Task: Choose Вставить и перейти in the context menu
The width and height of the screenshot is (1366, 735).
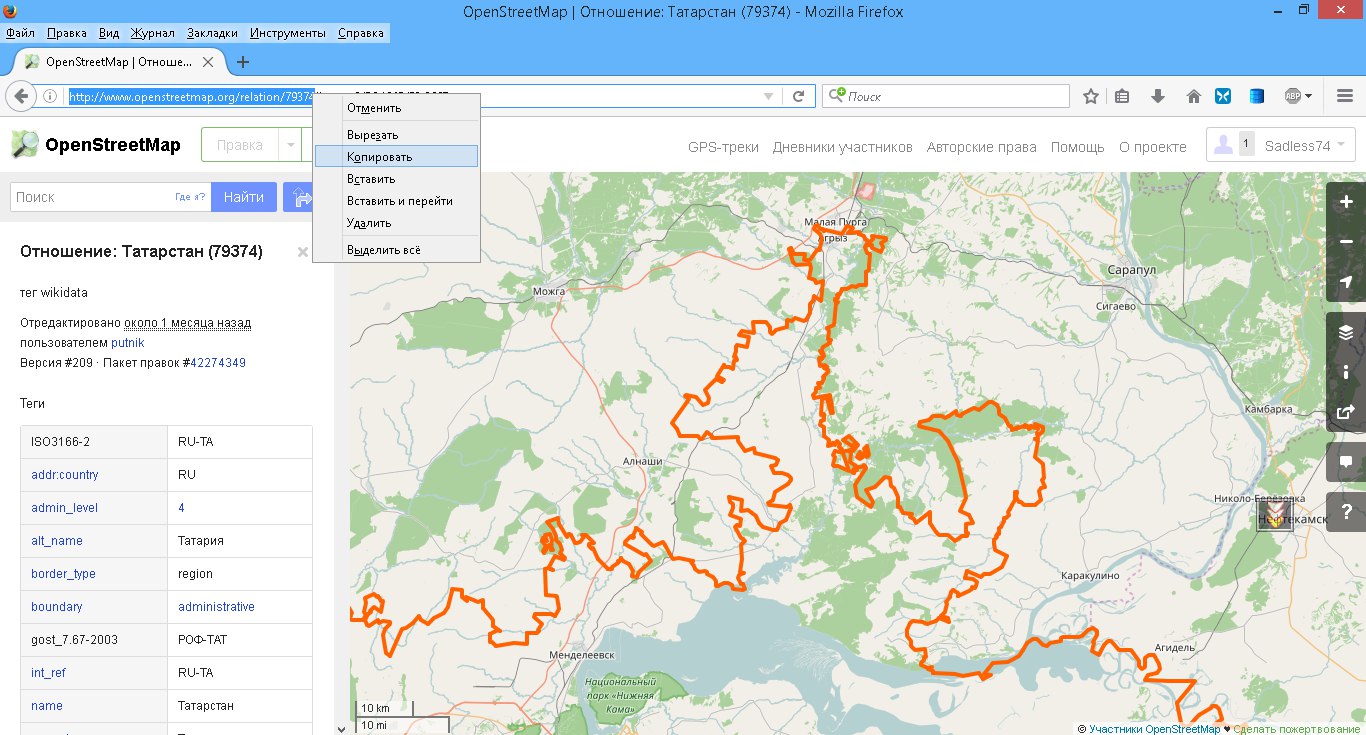Action: pyautogui.click(x=396, y=201)
